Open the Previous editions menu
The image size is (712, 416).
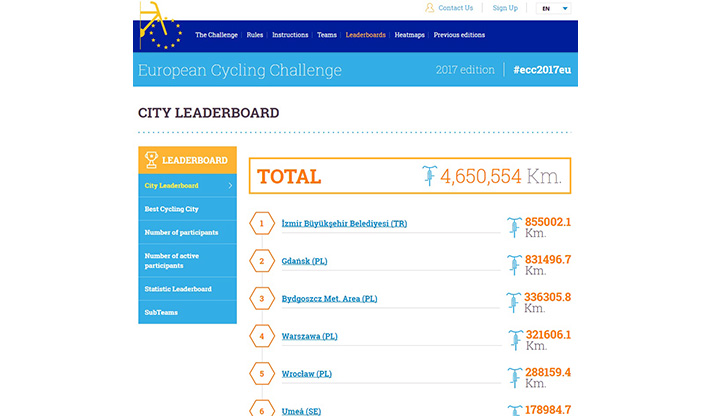pos(459,35)
